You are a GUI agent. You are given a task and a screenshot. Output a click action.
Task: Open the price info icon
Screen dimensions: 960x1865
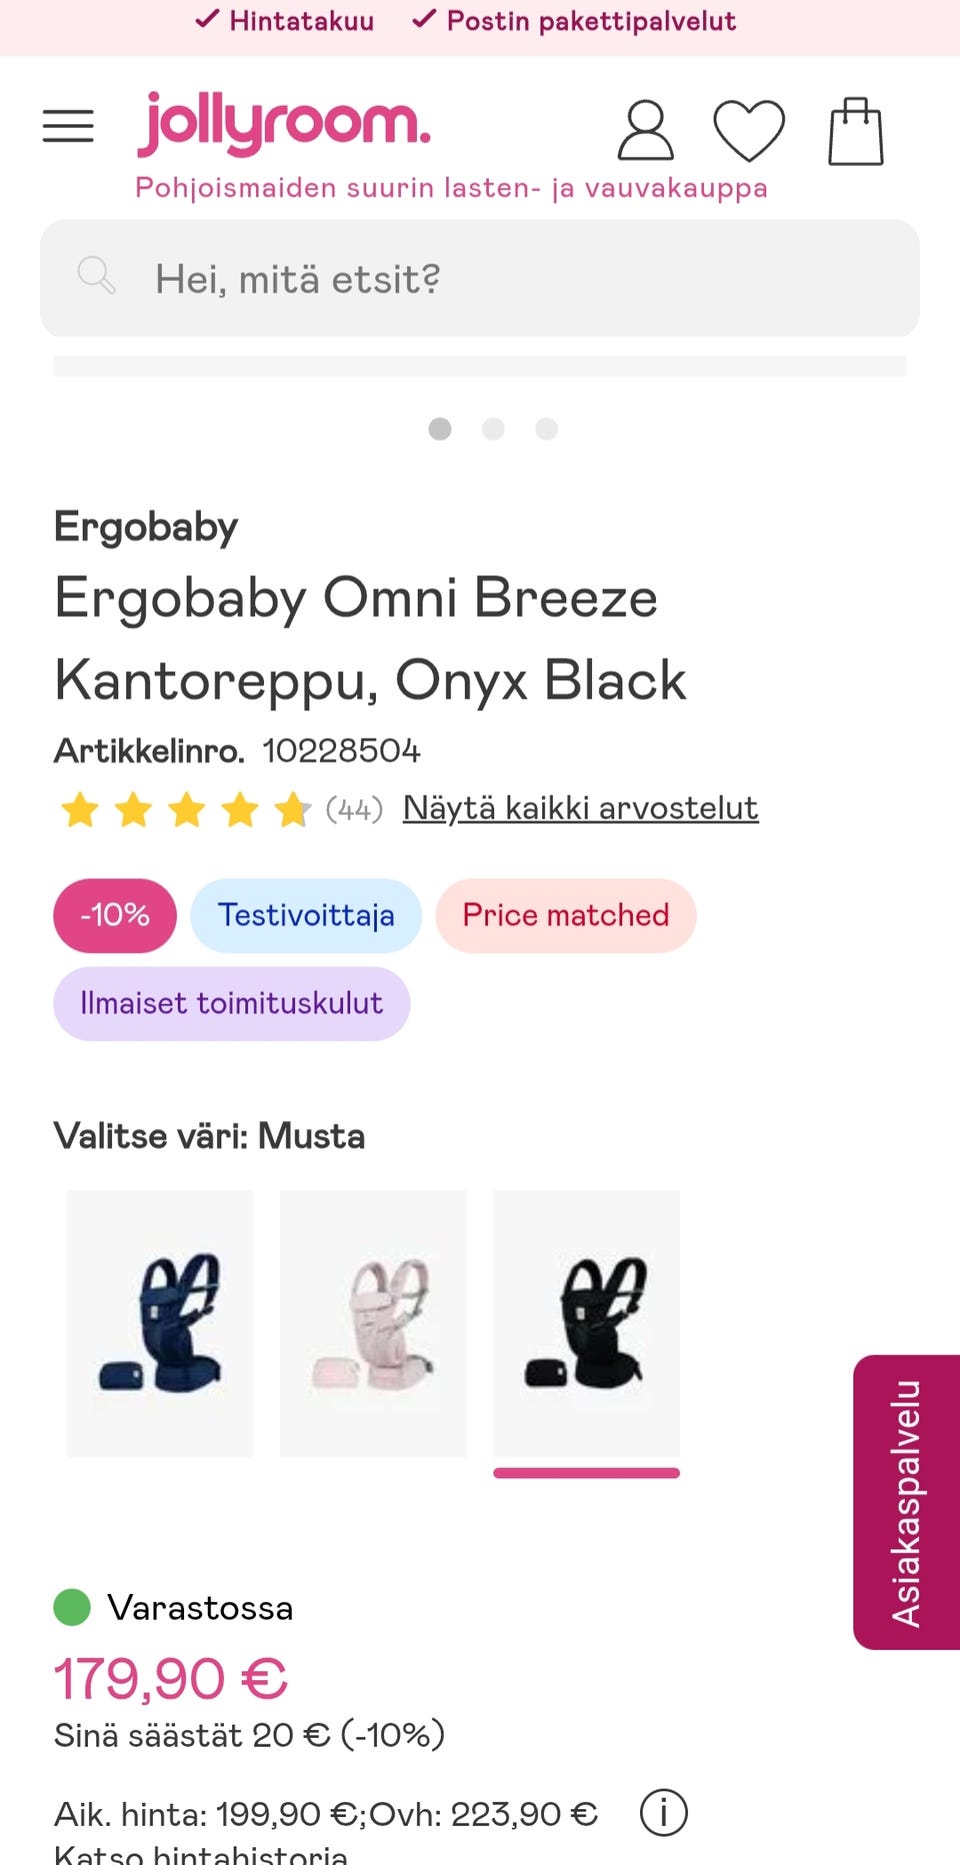(x=664, y=1812)
